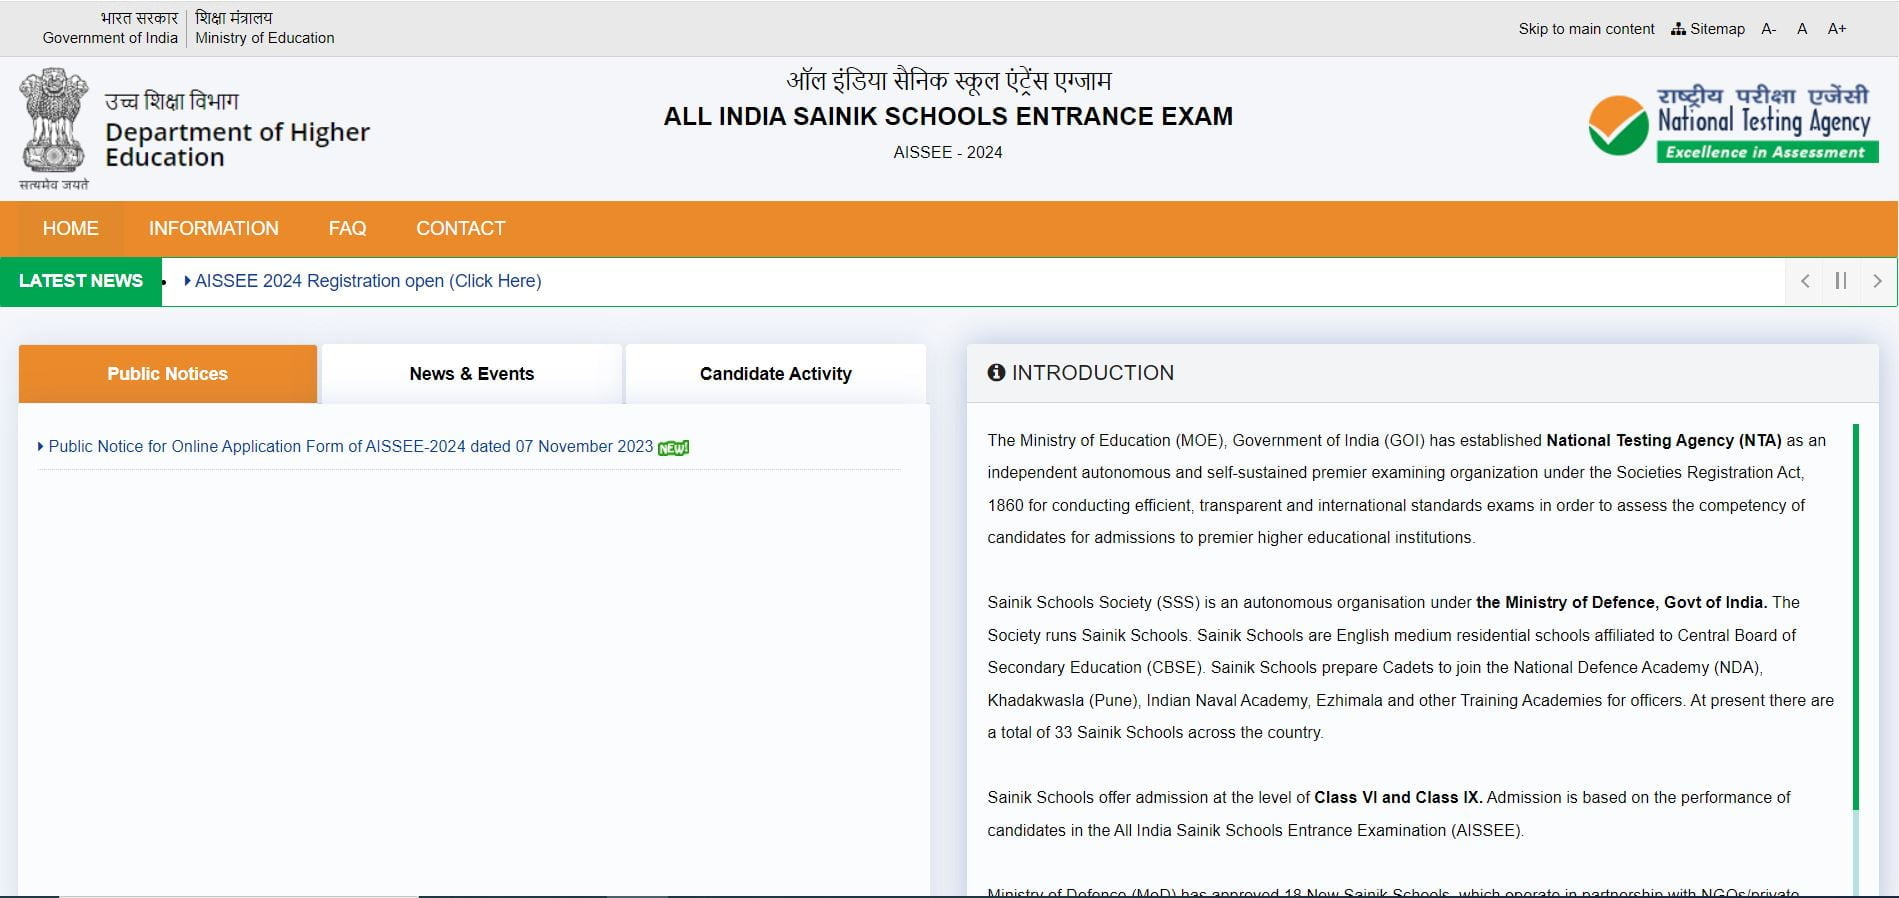This screenshot has height=898, width=1899.
Task: Reset font size with A
Action: (1802, 29)
